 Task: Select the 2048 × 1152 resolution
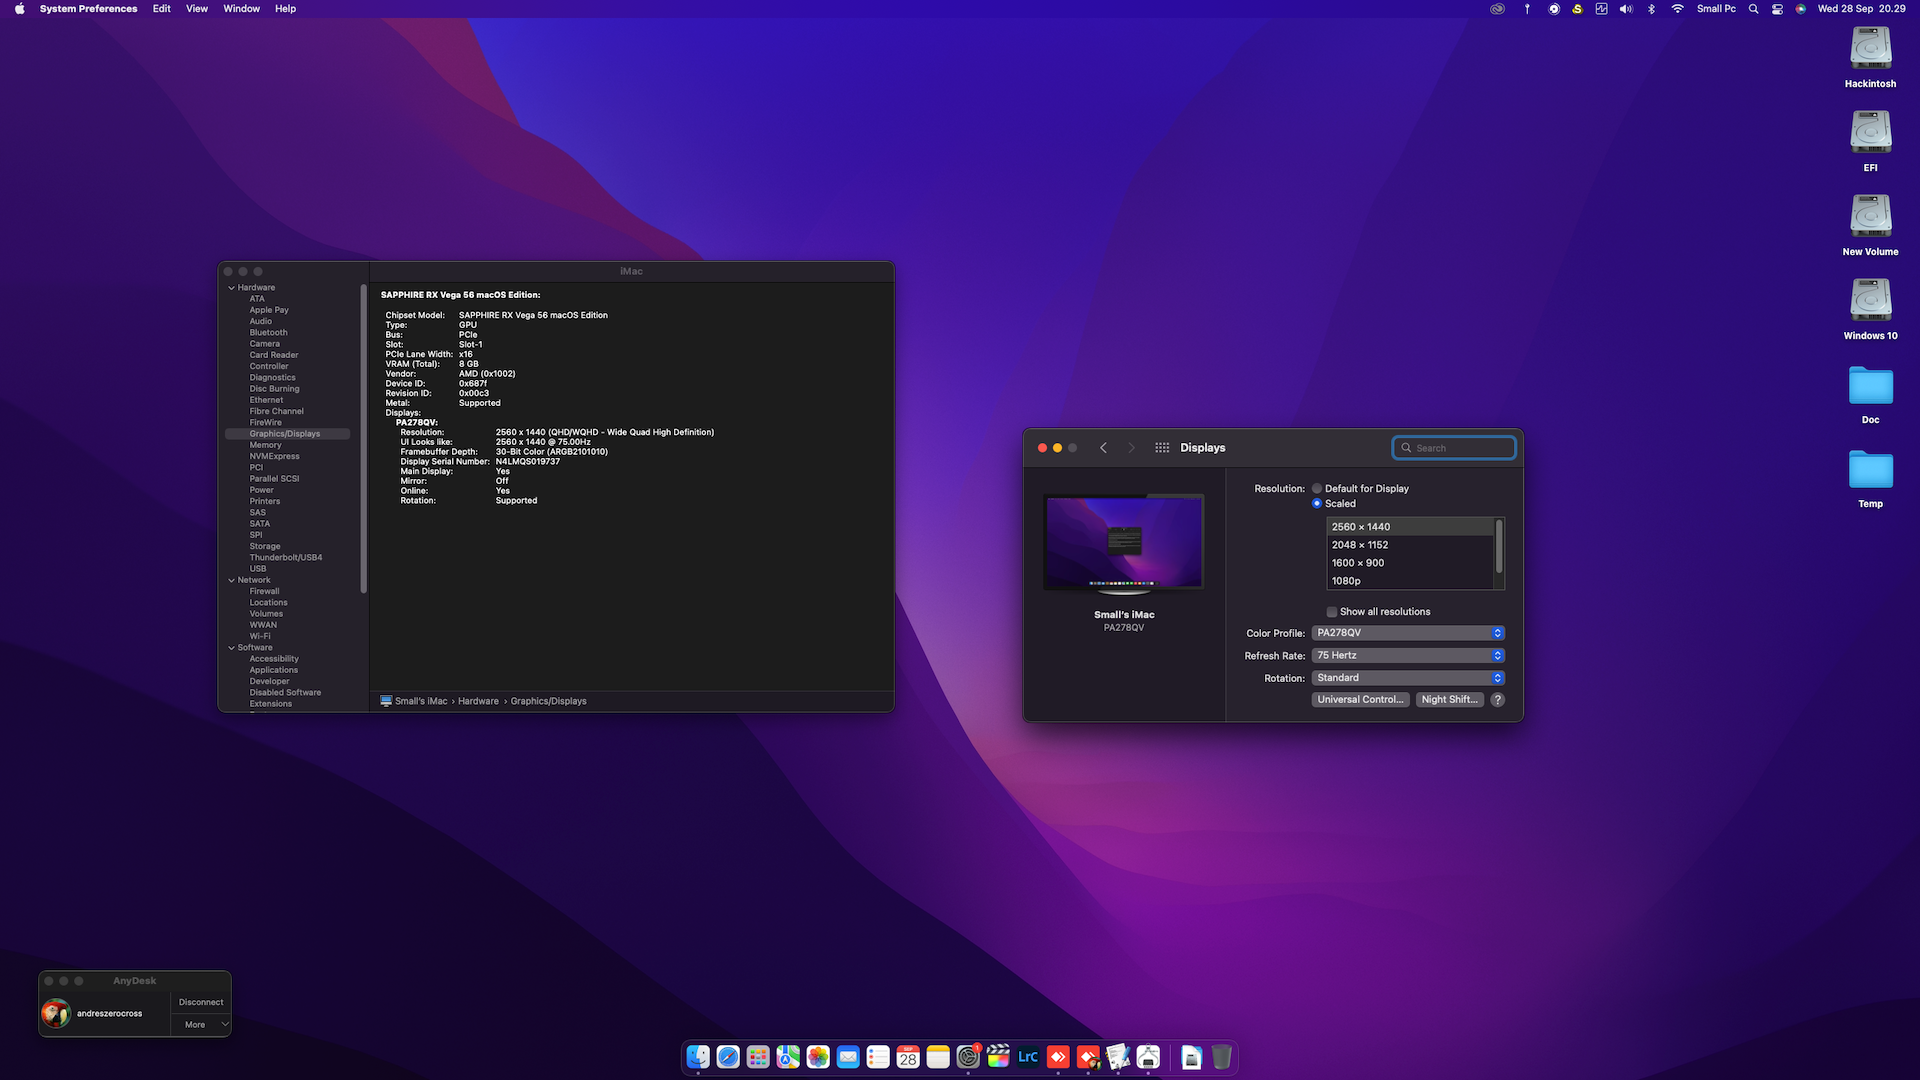(x=1410, y=545)
